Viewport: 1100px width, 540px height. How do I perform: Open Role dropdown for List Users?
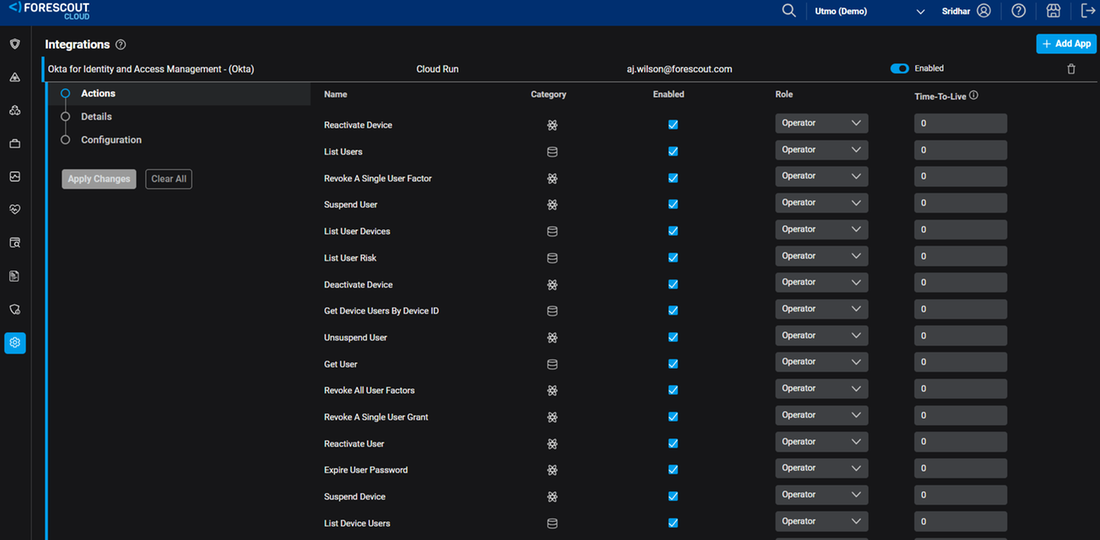[x=821, y=150]
